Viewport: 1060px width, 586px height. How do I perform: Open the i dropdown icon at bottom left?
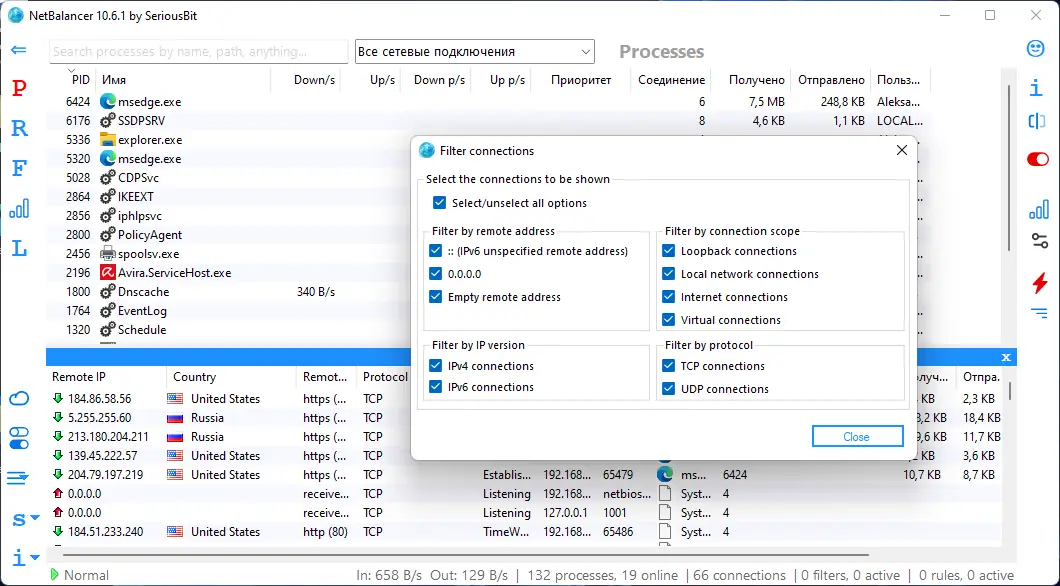[26, 558]
